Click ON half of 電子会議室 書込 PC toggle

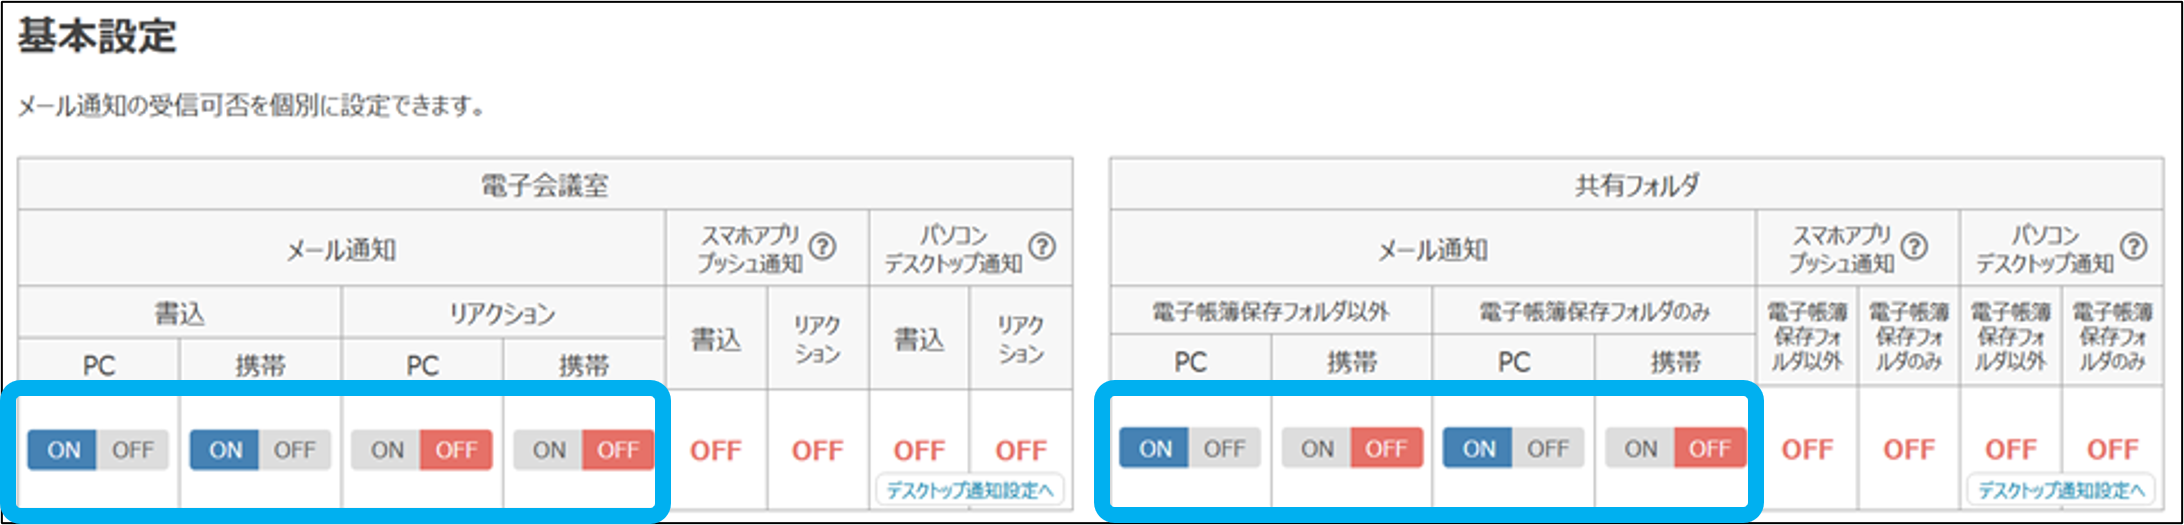click(x=63, y=450)
